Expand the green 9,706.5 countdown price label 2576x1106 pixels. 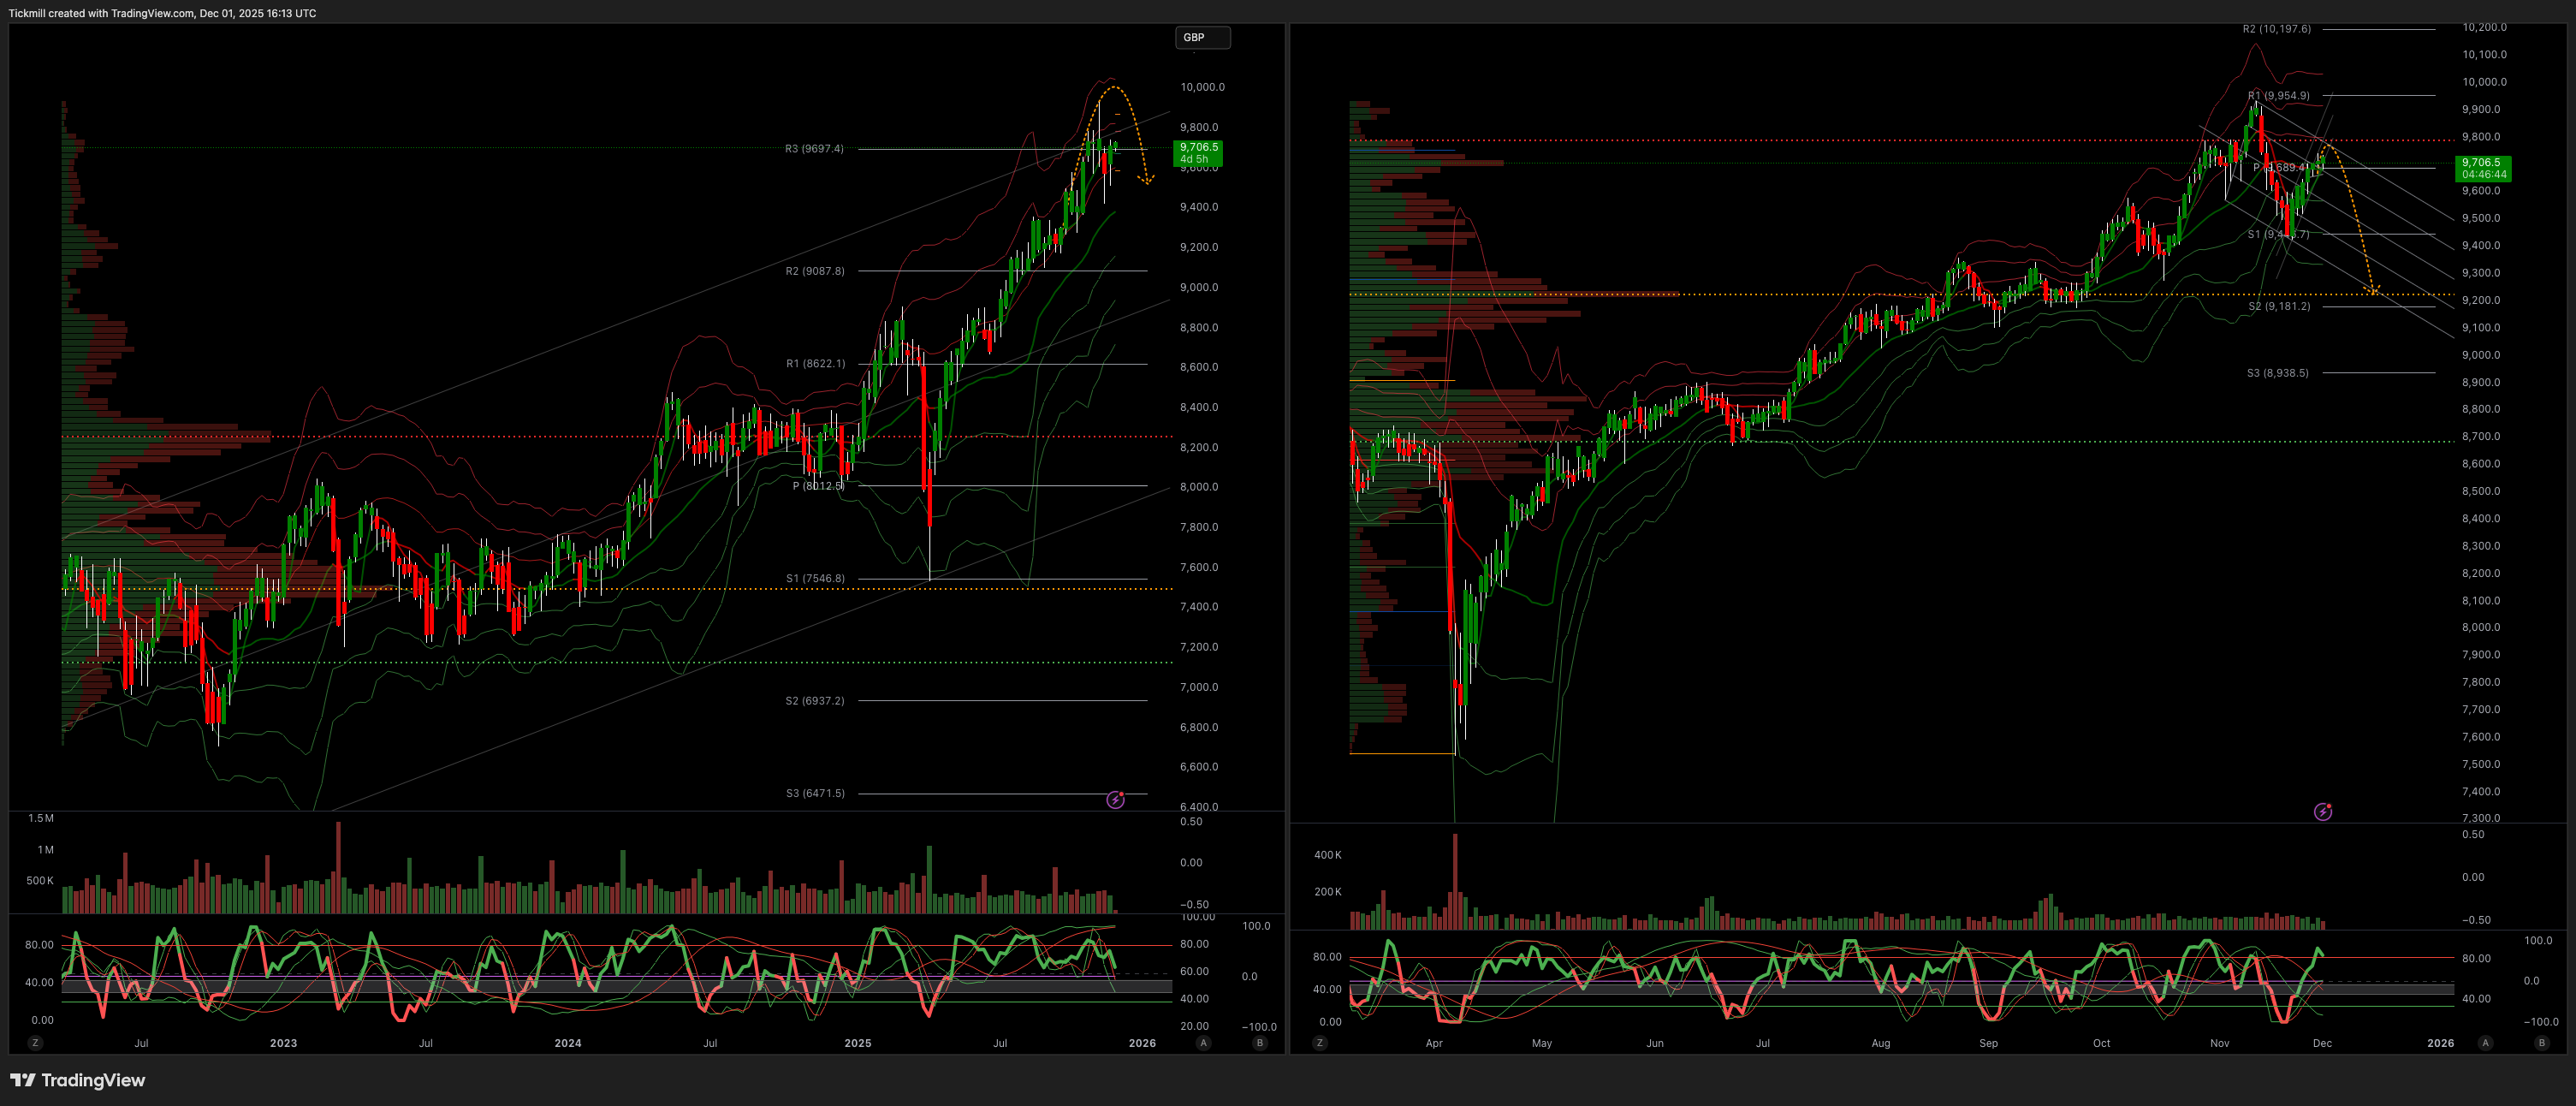point(1197,152)
